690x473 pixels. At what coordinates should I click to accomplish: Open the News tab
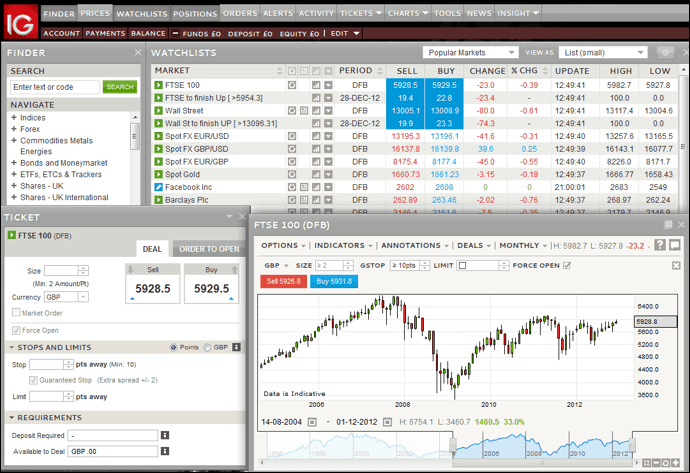tap(479, 13)
